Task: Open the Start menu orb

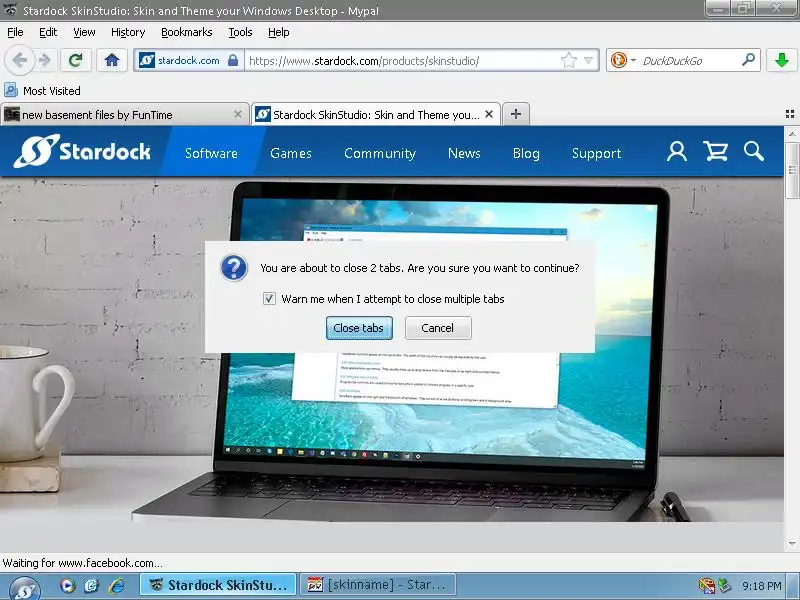Action: 23,588
